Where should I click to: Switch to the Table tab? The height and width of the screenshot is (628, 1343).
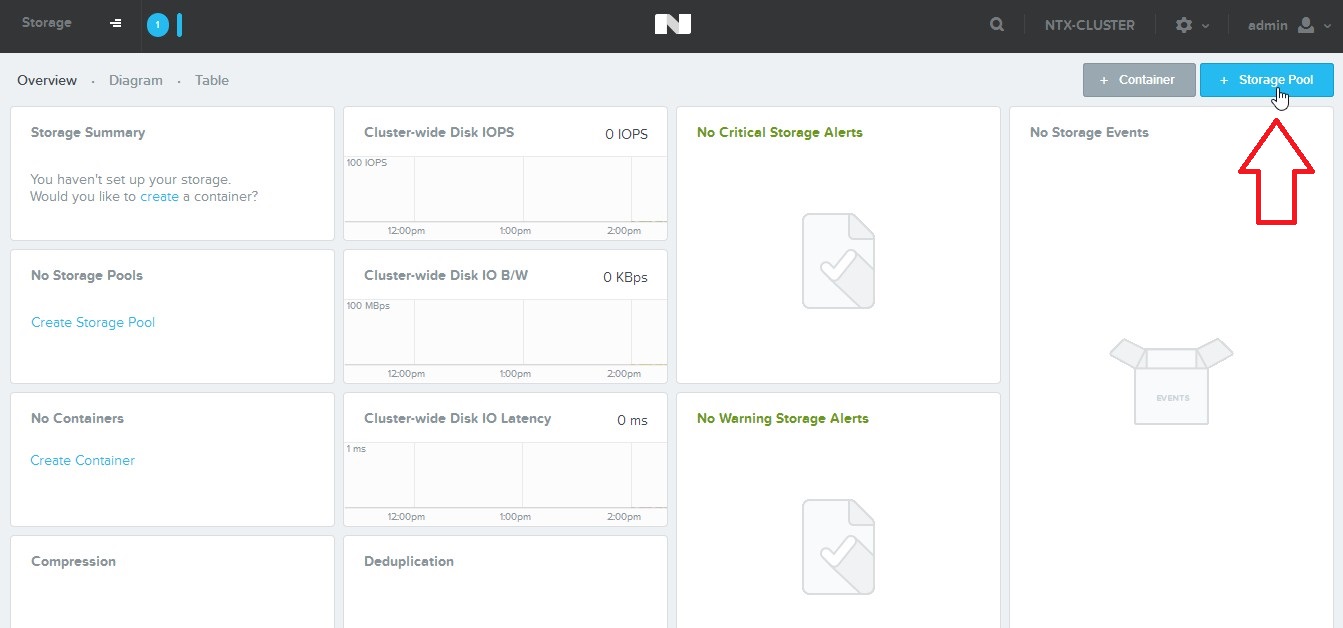coord(212,80)
